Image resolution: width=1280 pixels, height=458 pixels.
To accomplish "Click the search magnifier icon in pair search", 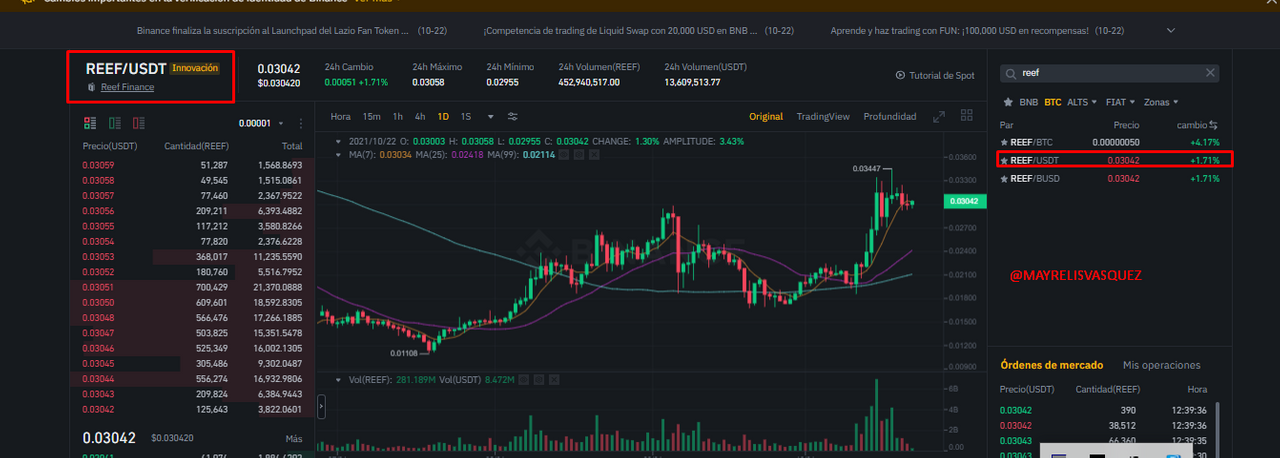I will 1012,73.
